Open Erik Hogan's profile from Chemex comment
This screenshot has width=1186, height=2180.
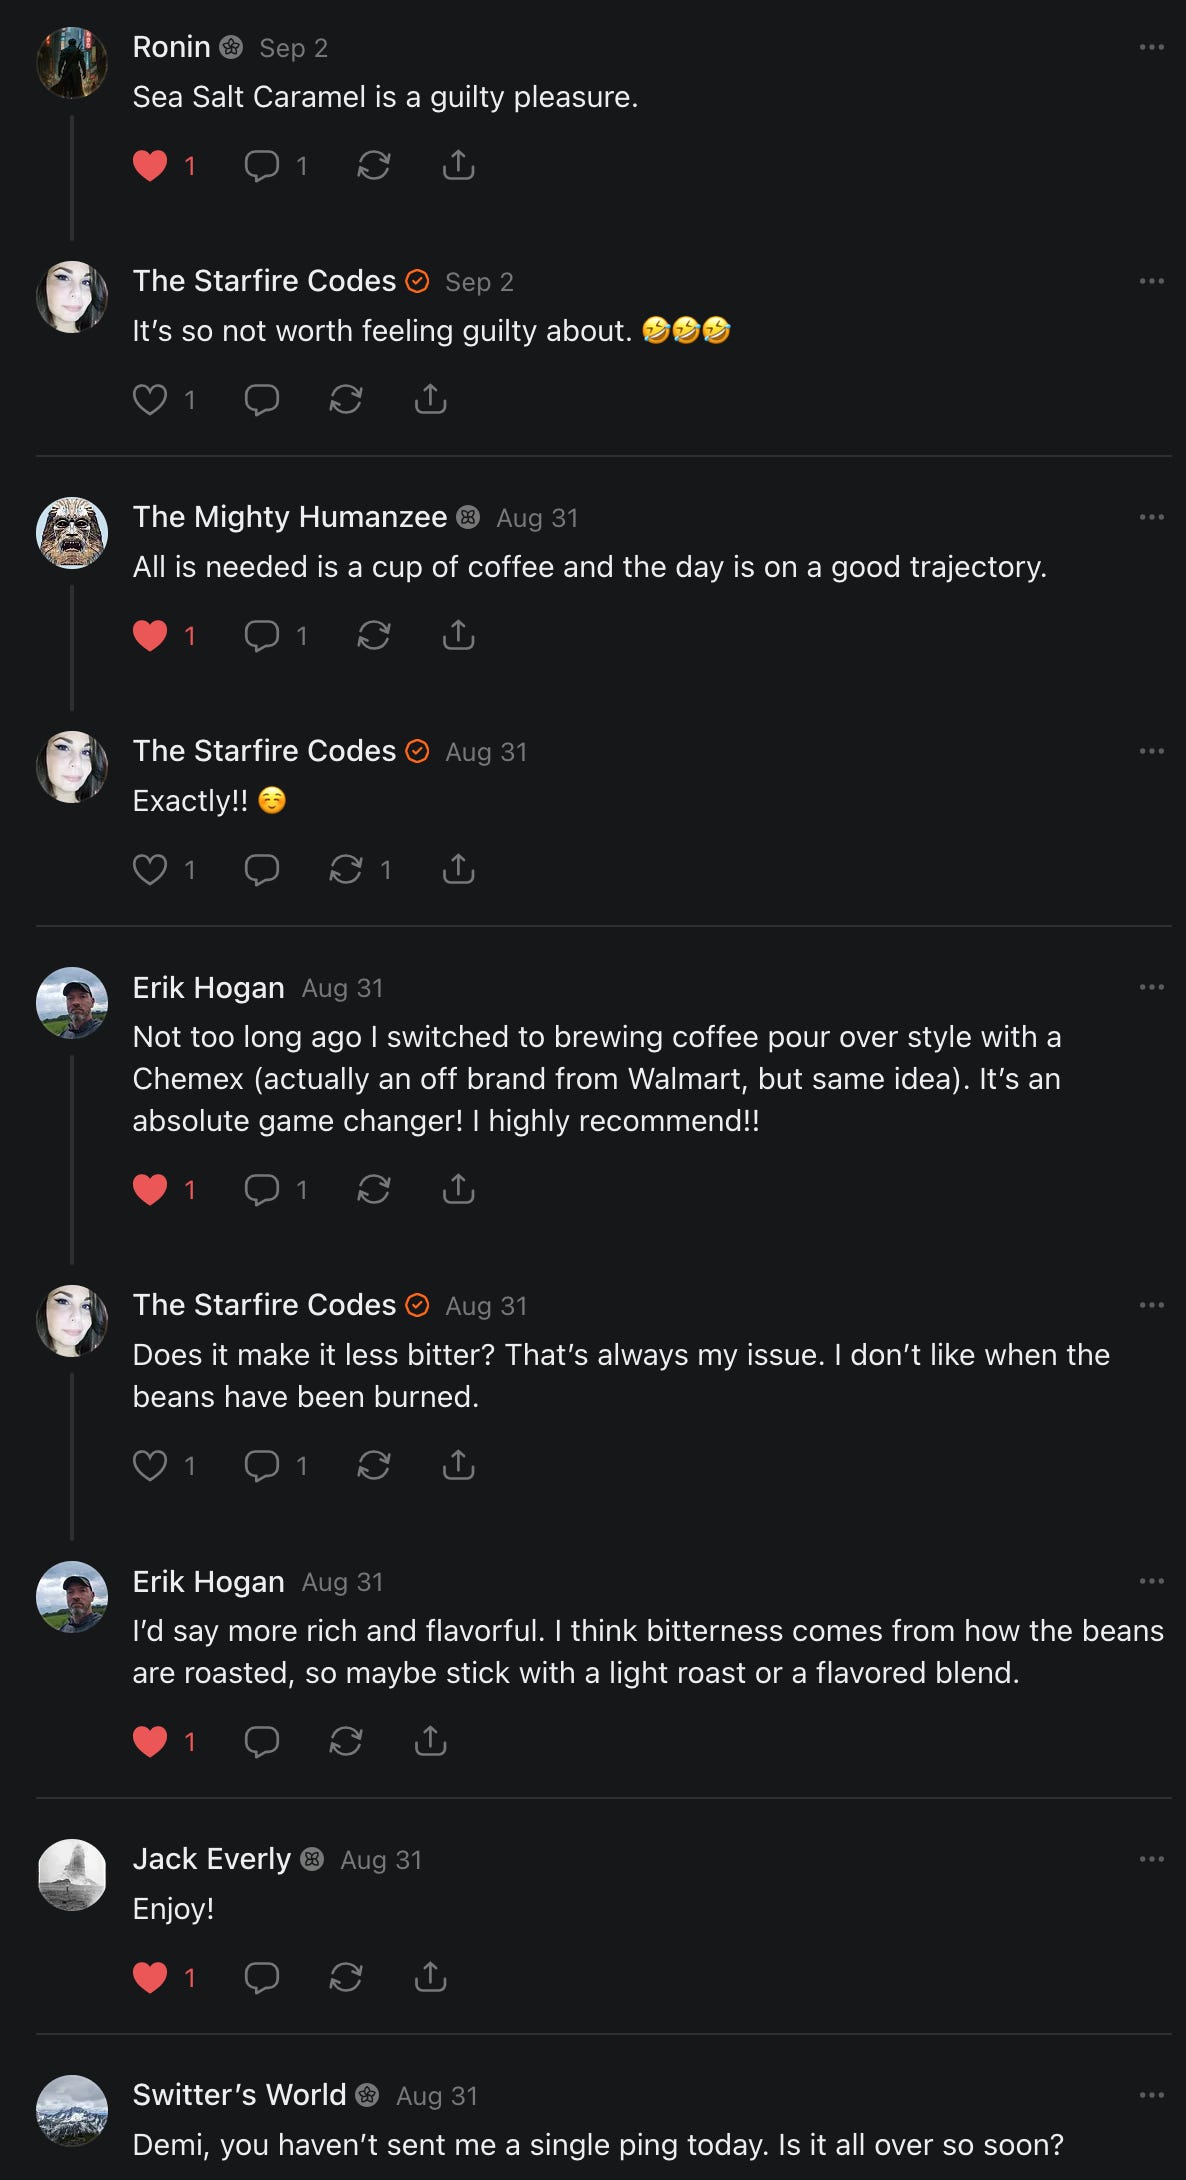208,988
